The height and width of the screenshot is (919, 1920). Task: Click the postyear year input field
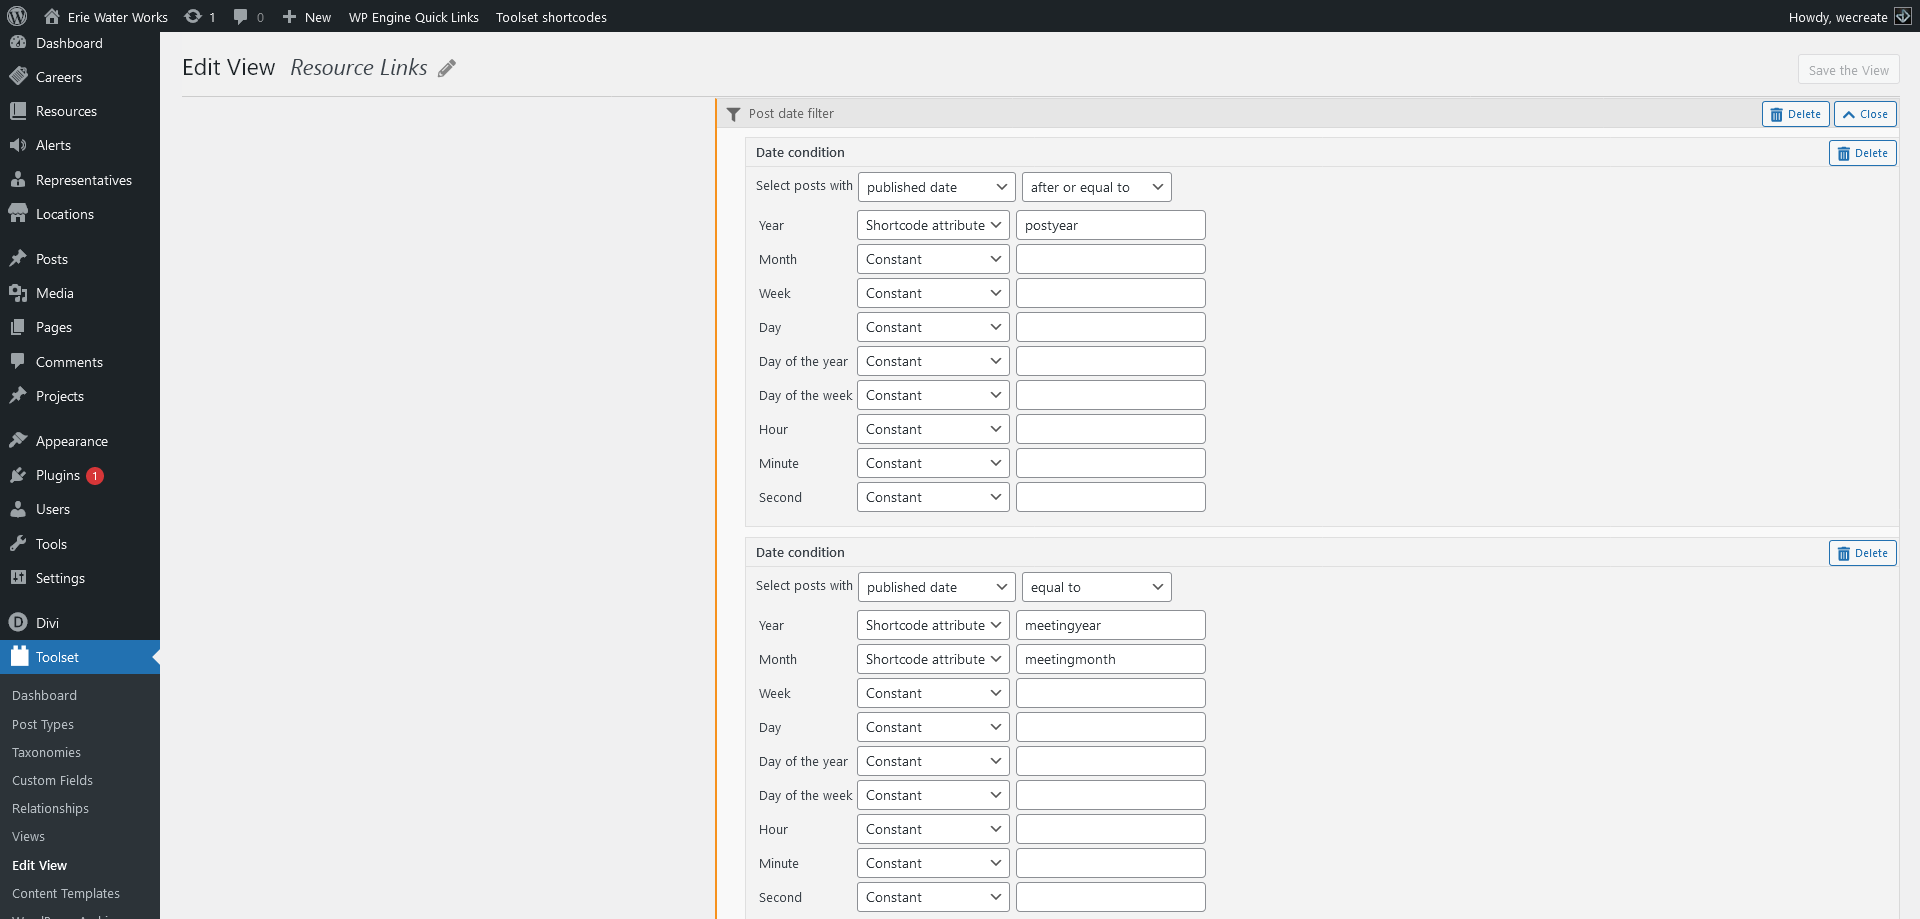[x=1110, y=225]
